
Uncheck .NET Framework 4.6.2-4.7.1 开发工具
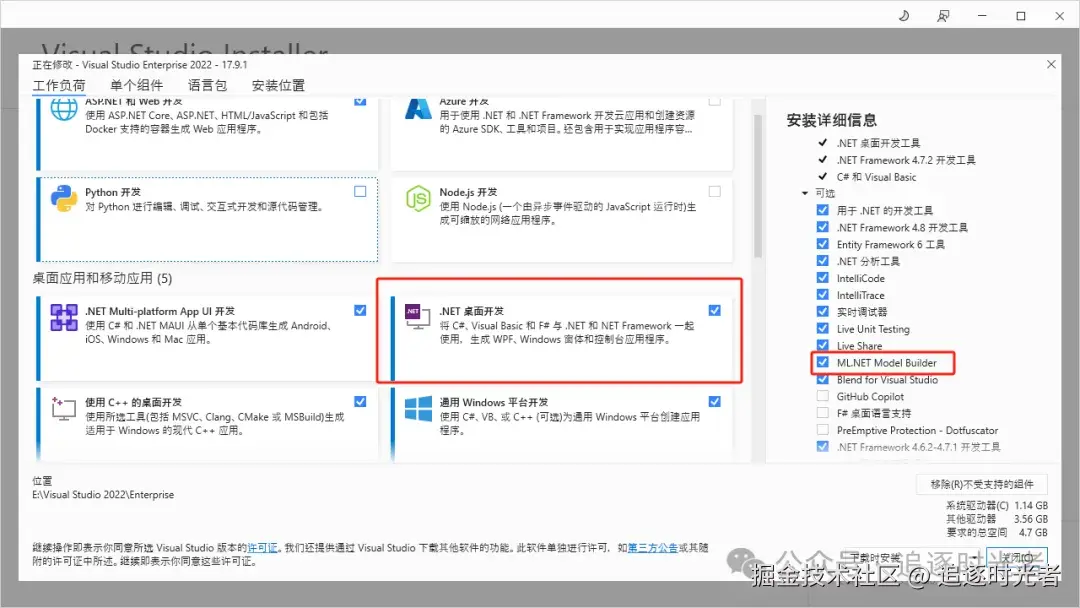pos(822,447)
